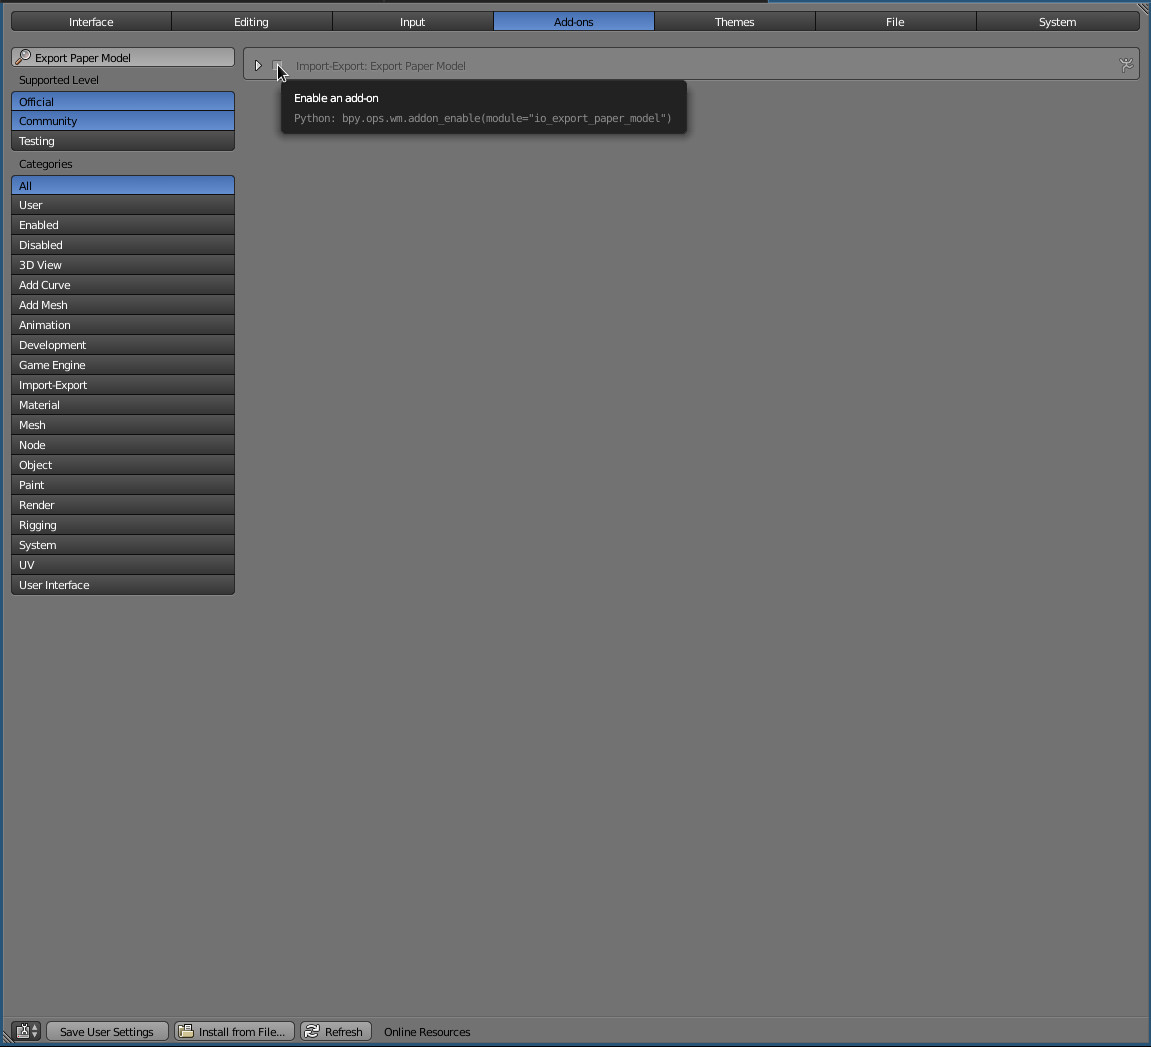Click the area split corner widget at the top right
This screenshot has height=1047, width=1151.
[x=1143, y=7]
